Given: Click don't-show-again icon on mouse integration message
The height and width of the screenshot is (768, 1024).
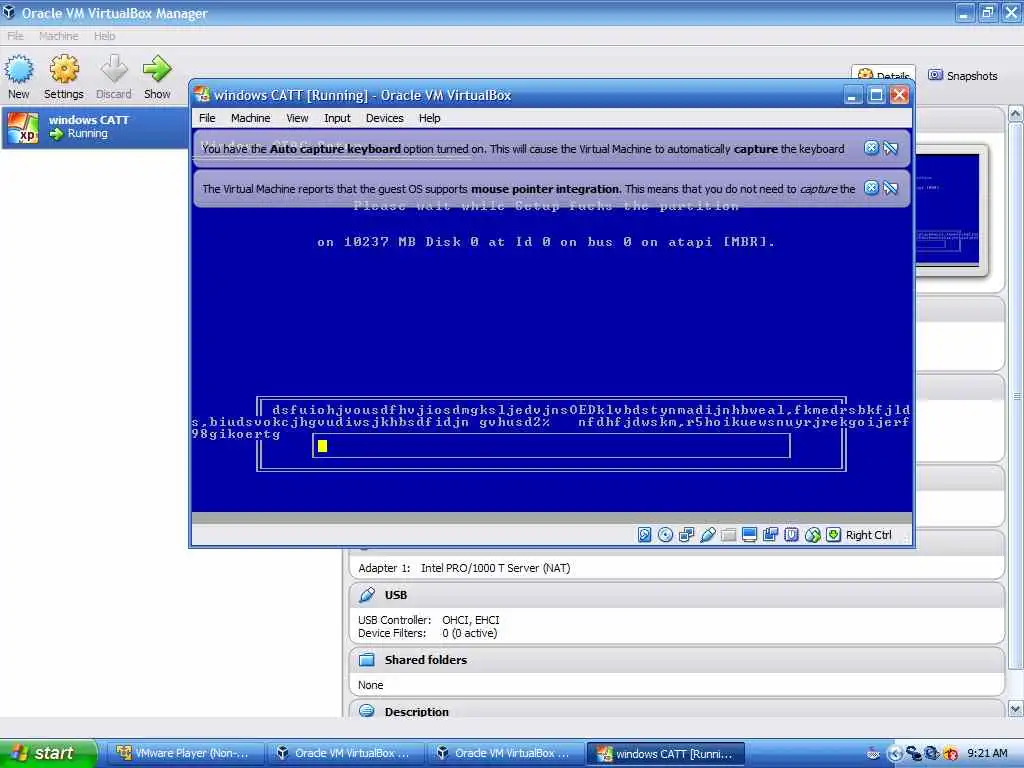Looking at the screenshot, I should click(x=891, y=189).
